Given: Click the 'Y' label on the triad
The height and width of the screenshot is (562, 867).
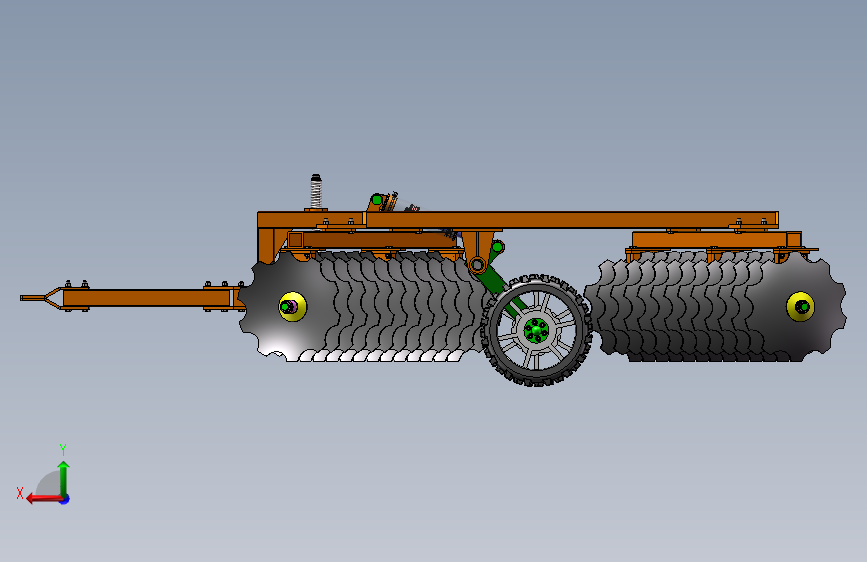Looking at the screenshot, I should point(63,450).
